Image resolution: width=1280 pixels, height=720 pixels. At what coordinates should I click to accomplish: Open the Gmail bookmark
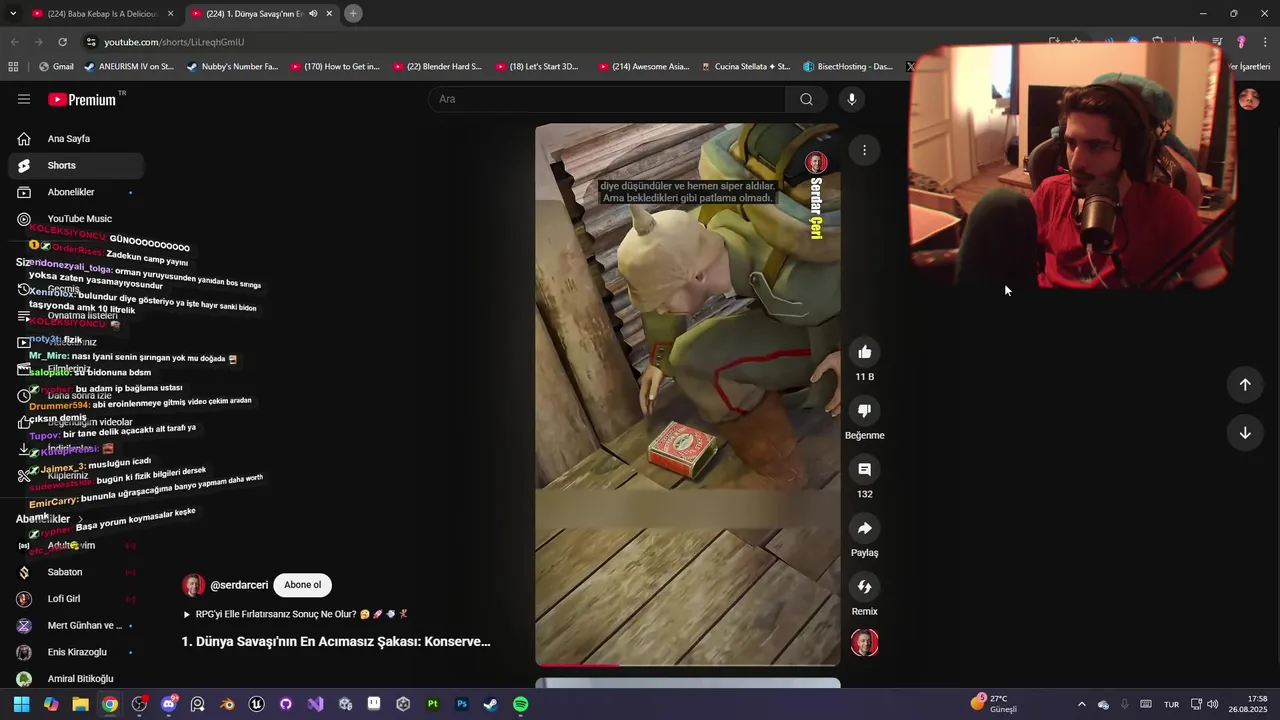click(x=56, y=67)
